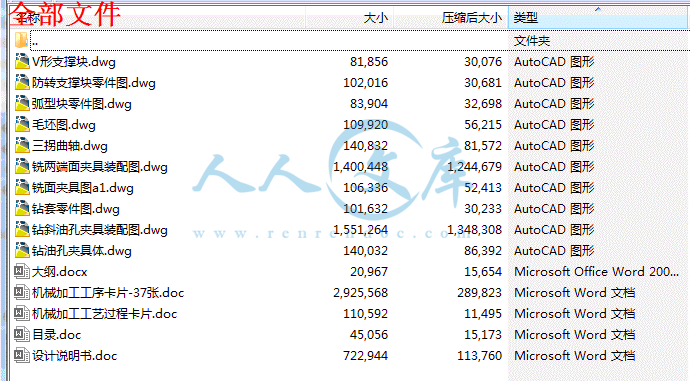690x381 pixels.
Task: Select 机械加工工艺过程卡片.doc file name
Action: click(x=104, y=314)
